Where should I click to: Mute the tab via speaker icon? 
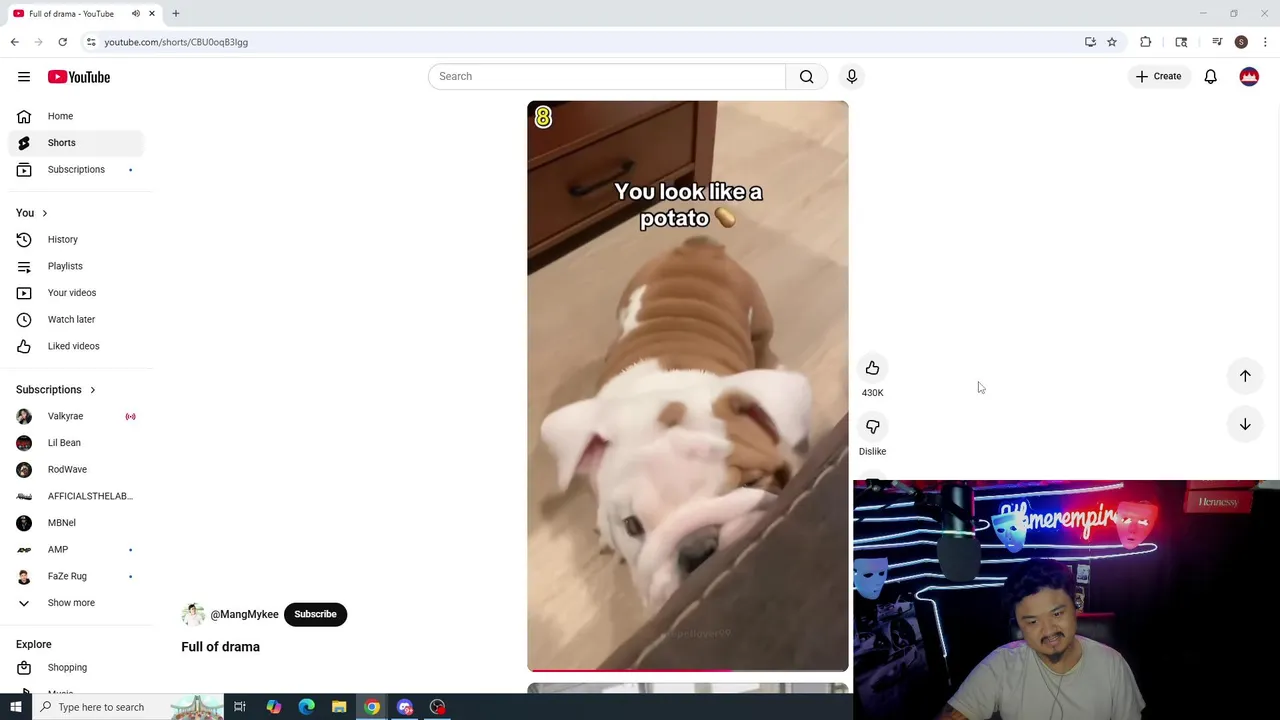pyautogui.click(x=135, y=14)
